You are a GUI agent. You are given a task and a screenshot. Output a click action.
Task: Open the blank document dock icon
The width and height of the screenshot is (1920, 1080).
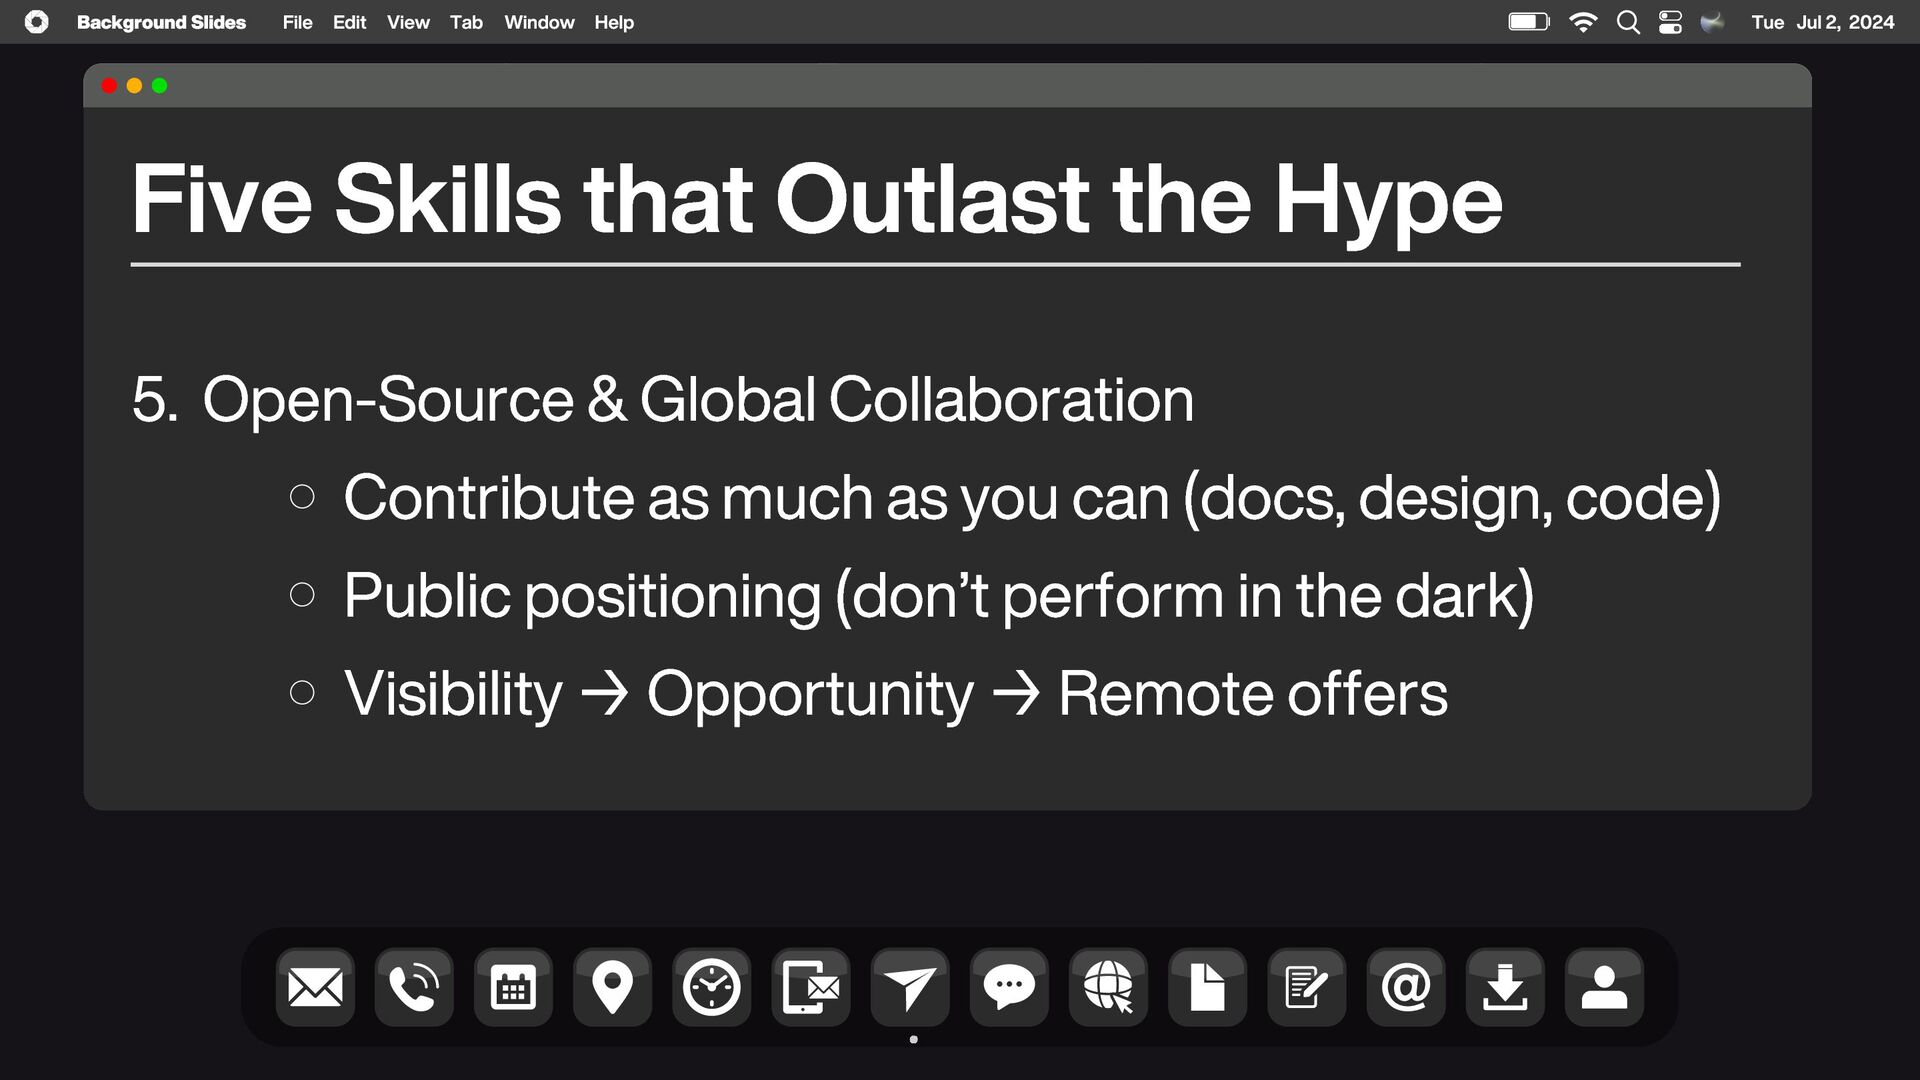point(1207,988)
